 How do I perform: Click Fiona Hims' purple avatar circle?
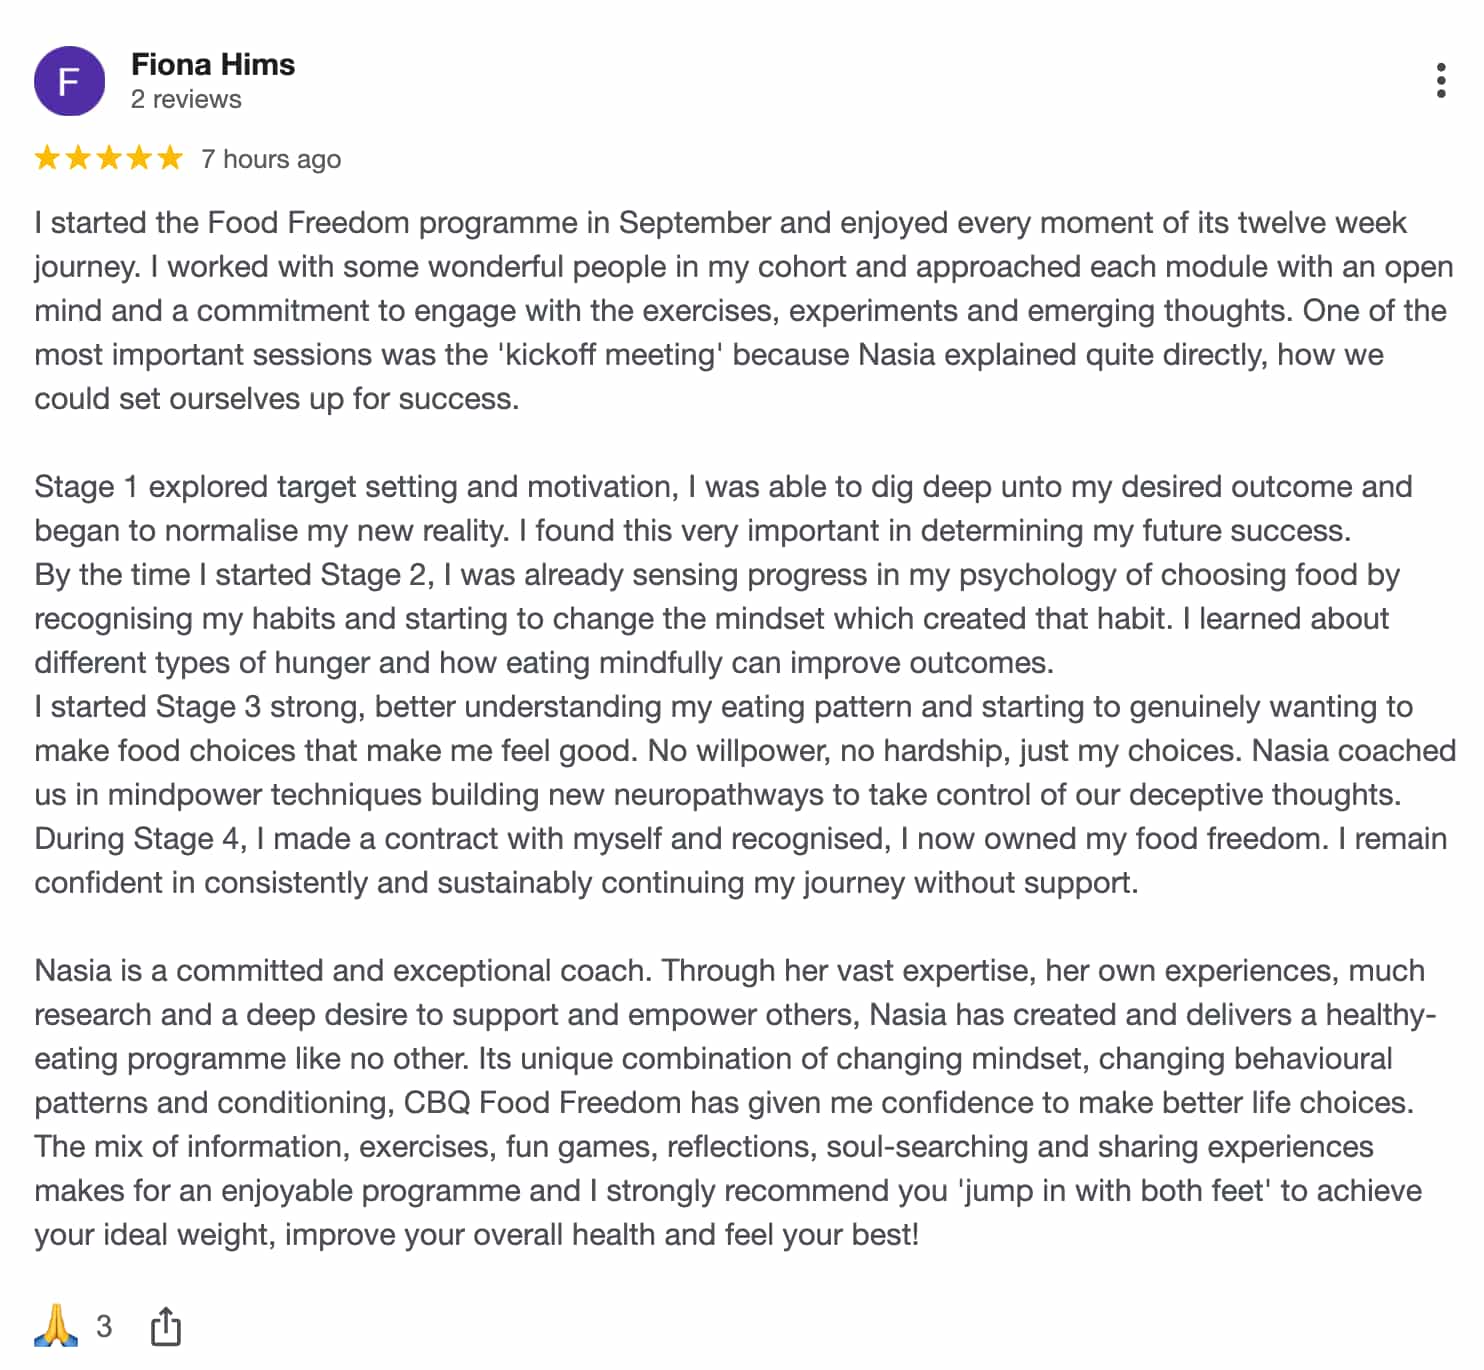coord(69,81)
